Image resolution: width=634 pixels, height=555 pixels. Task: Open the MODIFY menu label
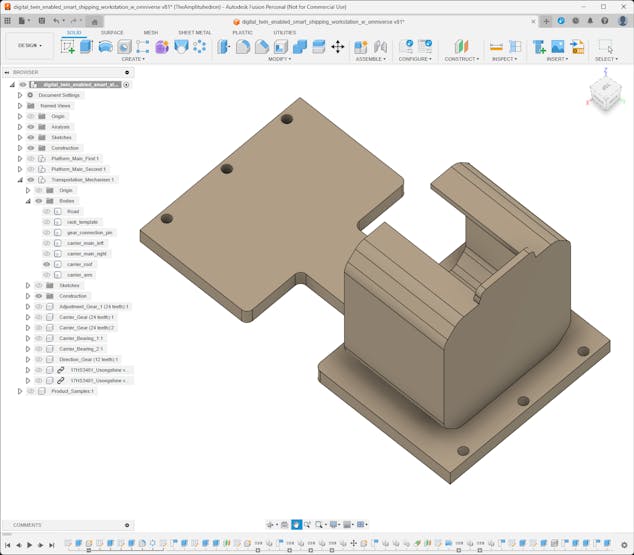[x=280, y=59]
